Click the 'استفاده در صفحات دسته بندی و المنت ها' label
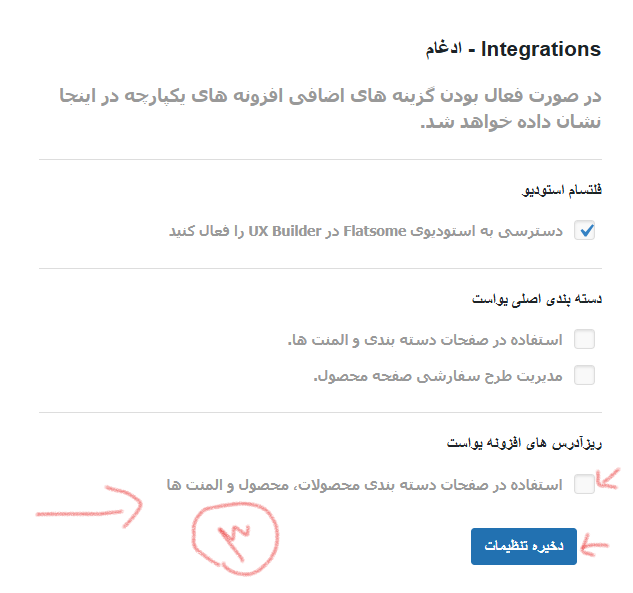 point(425,340)
